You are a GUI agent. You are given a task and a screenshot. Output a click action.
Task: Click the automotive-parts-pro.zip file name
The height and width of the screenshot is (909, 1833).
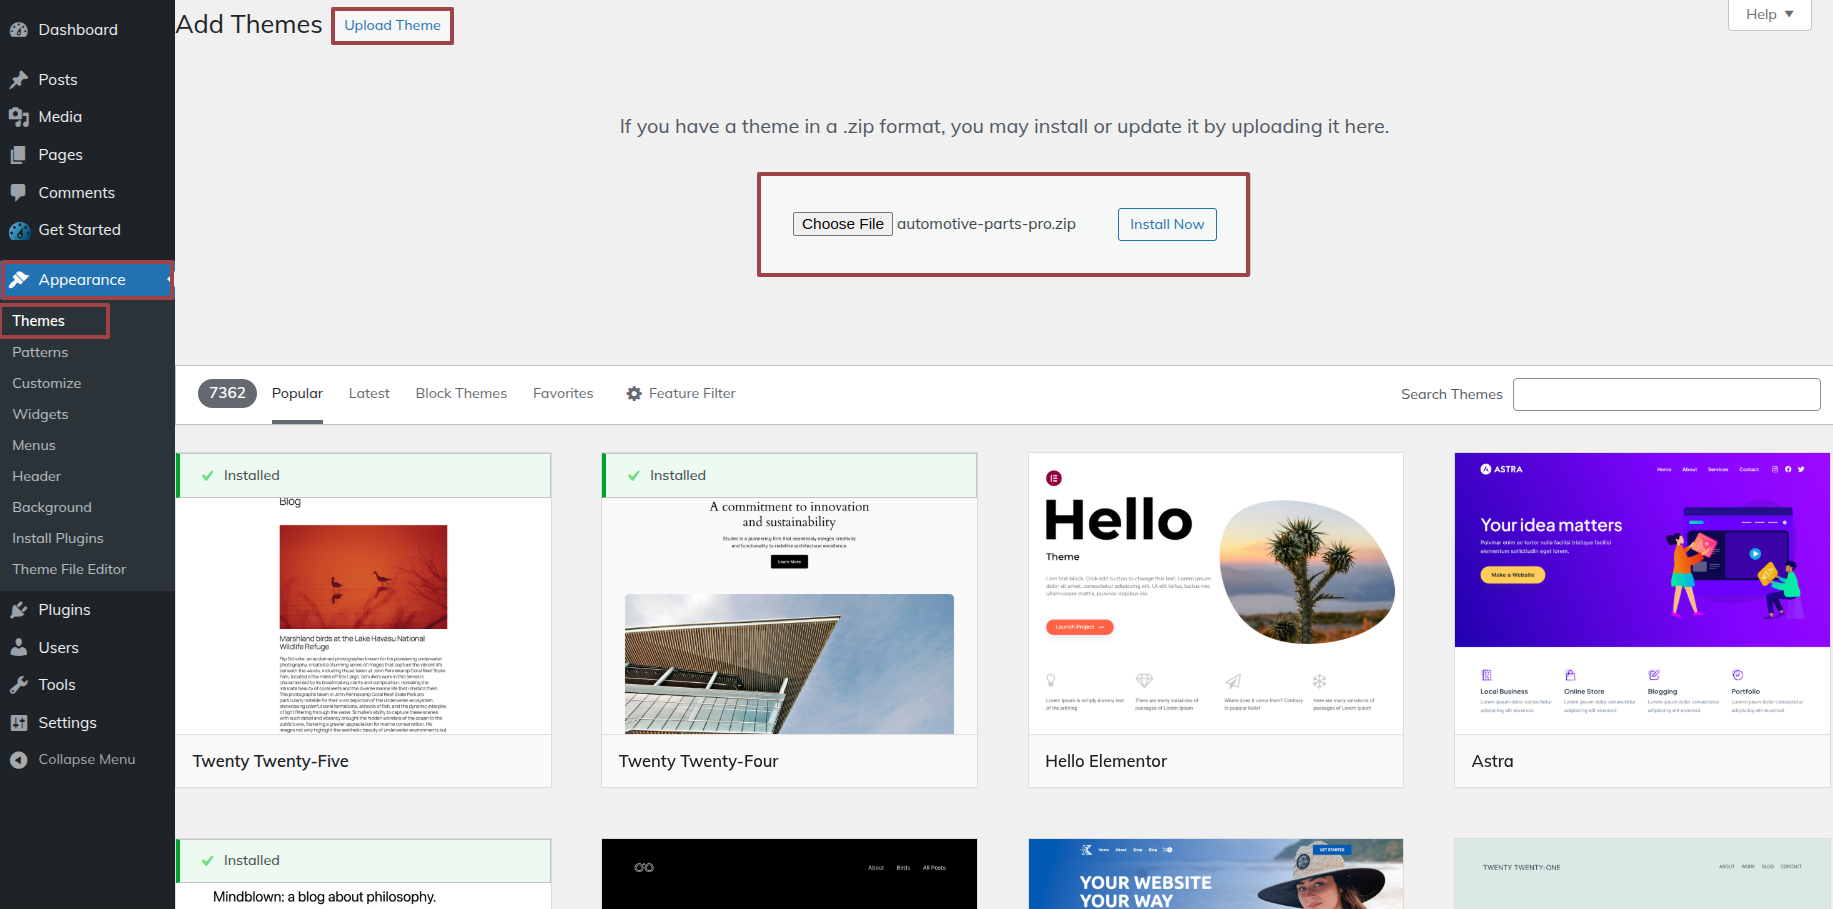tap(986, 224)
